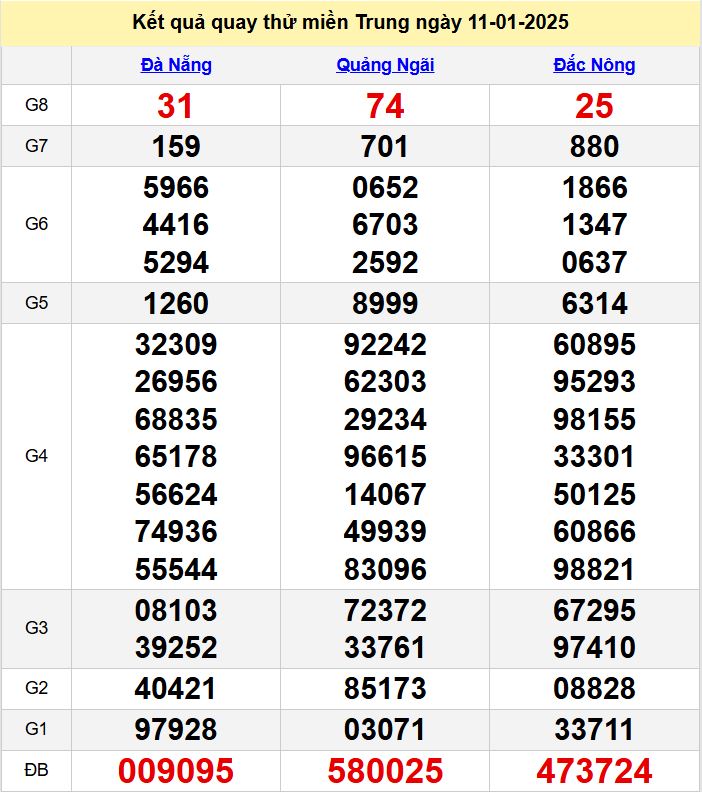Select the G6 result 0637

point(594,263)
